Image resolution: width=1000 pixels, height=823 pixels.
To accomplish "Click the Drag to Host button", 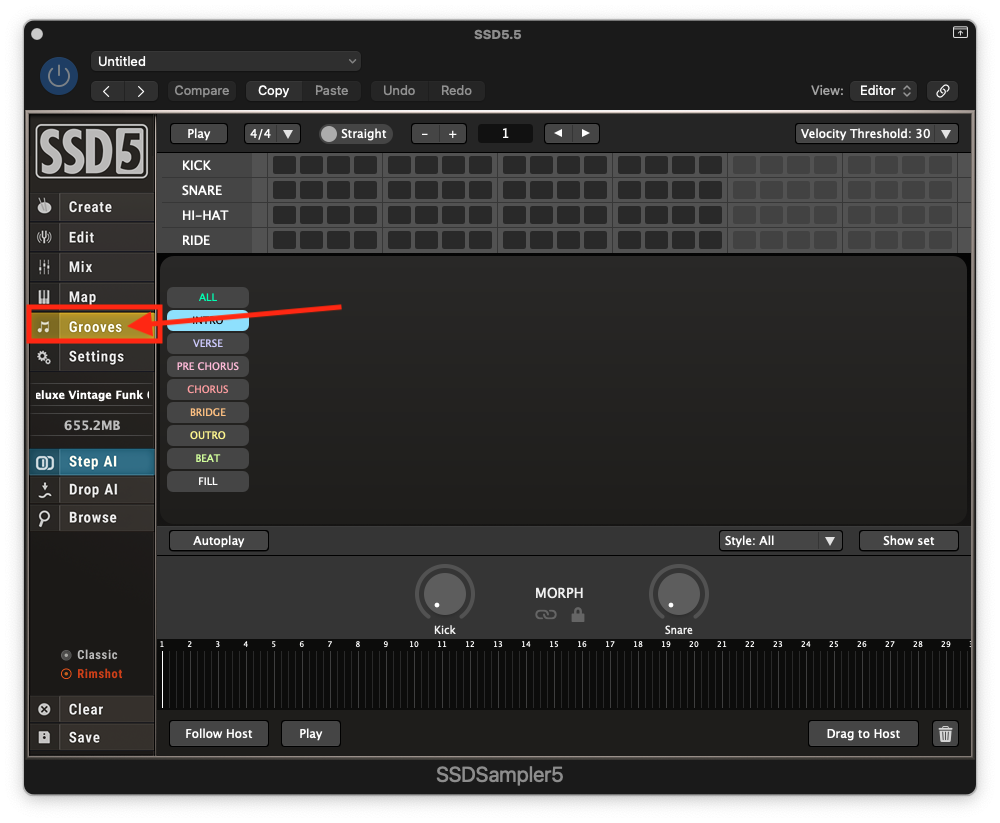I will pos(863,734).
